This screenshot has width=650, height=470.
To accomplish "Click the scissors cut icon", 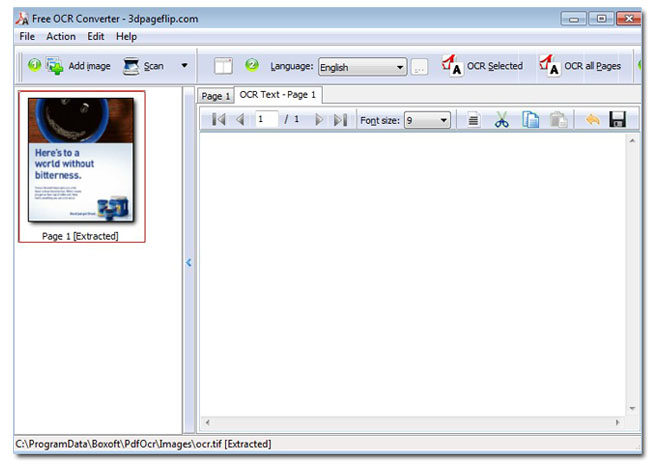I will coord(502,120).
